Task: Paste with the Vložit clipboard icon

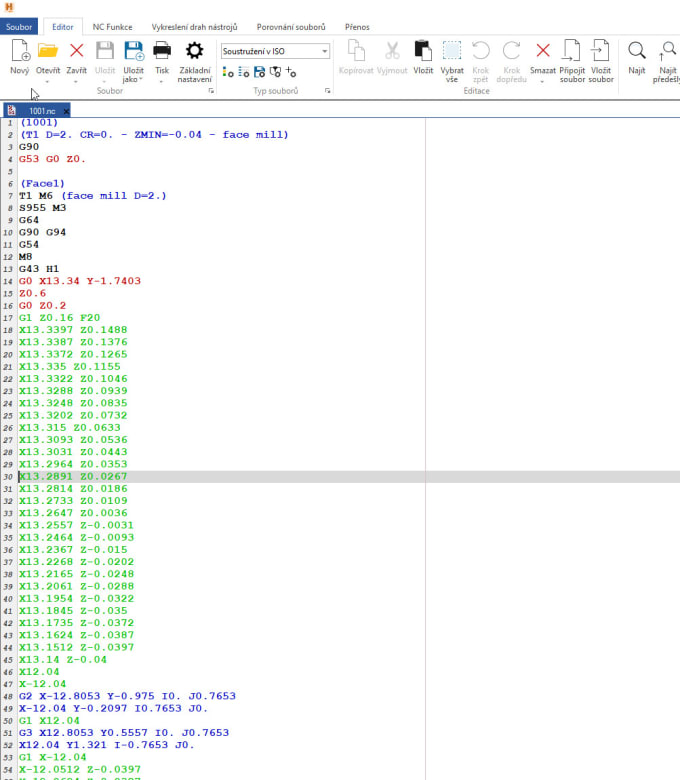Action: click(423, 51)
